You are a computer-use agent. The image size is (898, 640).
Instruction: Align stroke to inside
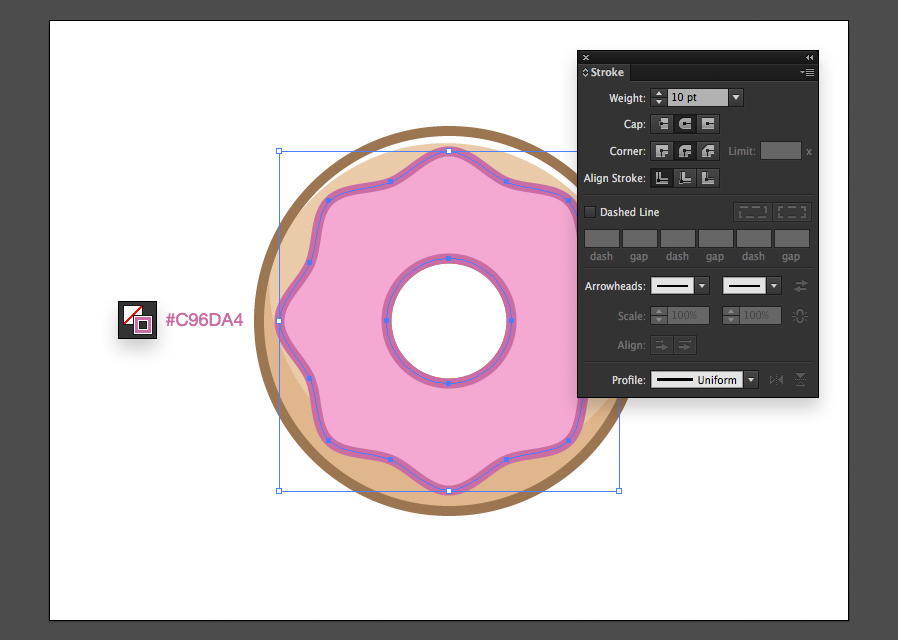click(x=685, y=178)
